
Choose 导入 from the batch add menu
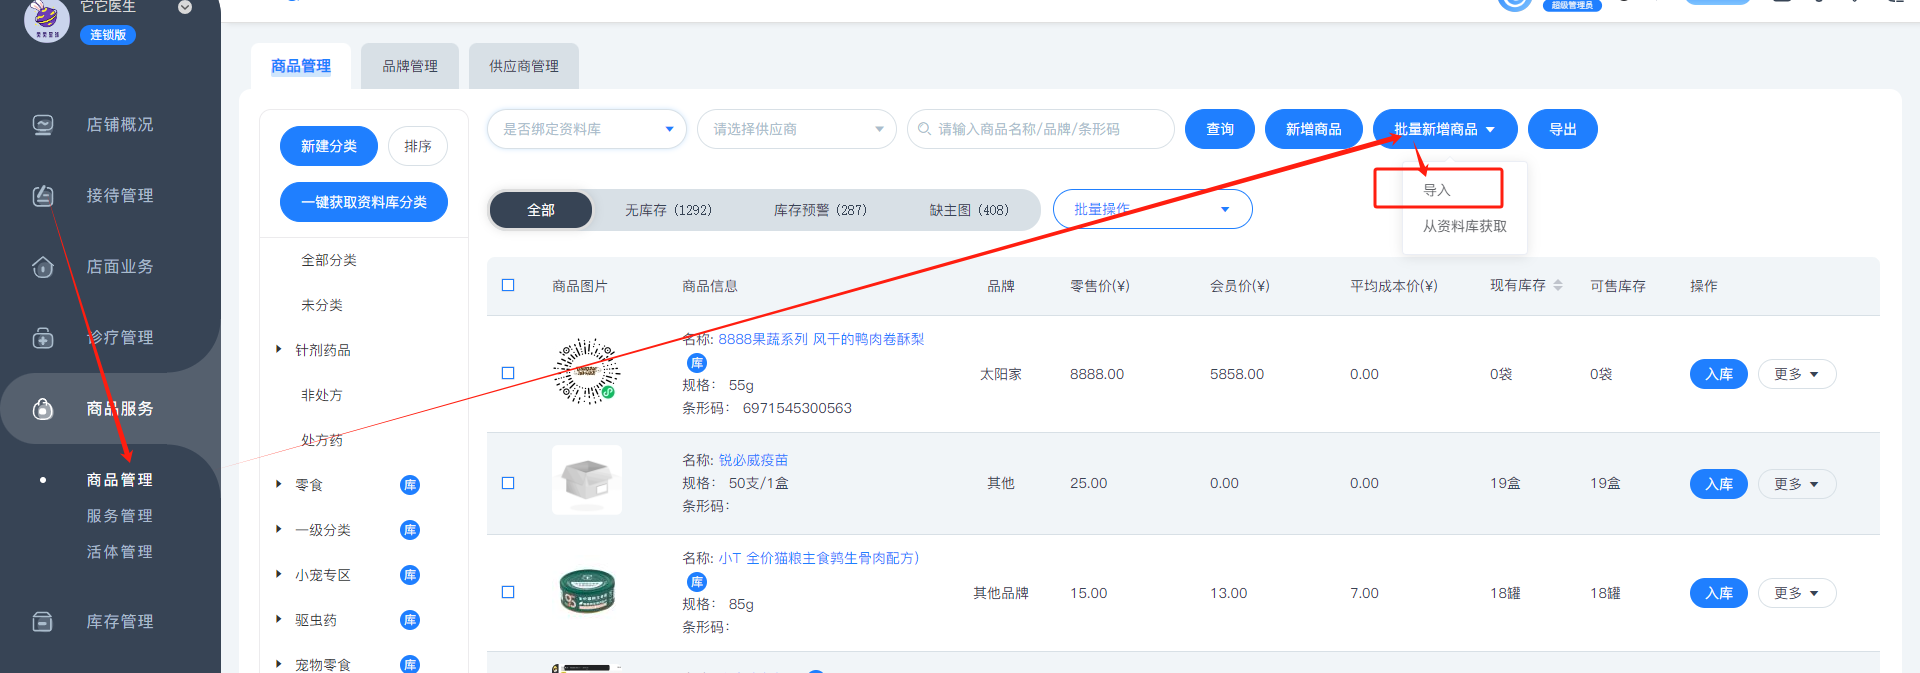[1437, 190]
